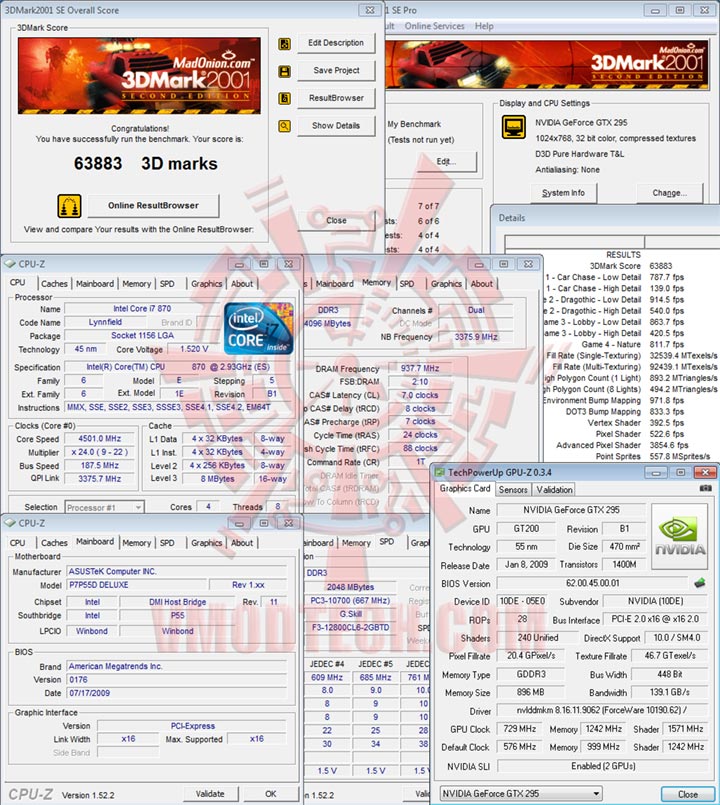Click the BIOS date 07/17/2009

click(176, 693)
